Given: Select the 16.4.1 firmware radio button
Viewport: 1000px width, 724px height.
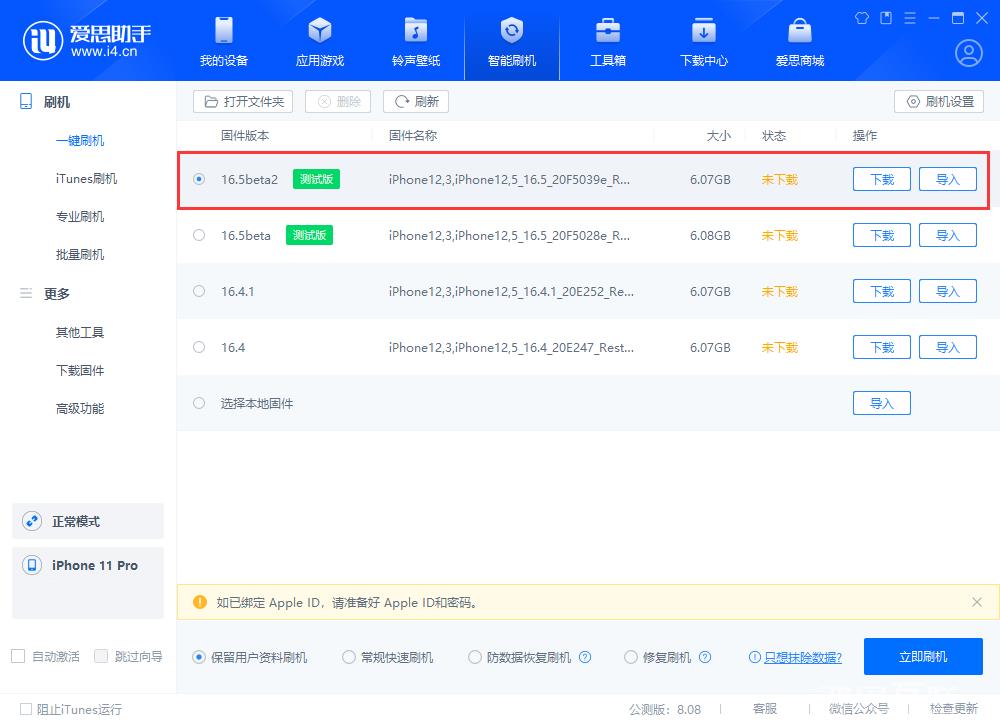Looking at the screenshot, I should [198, 291].
